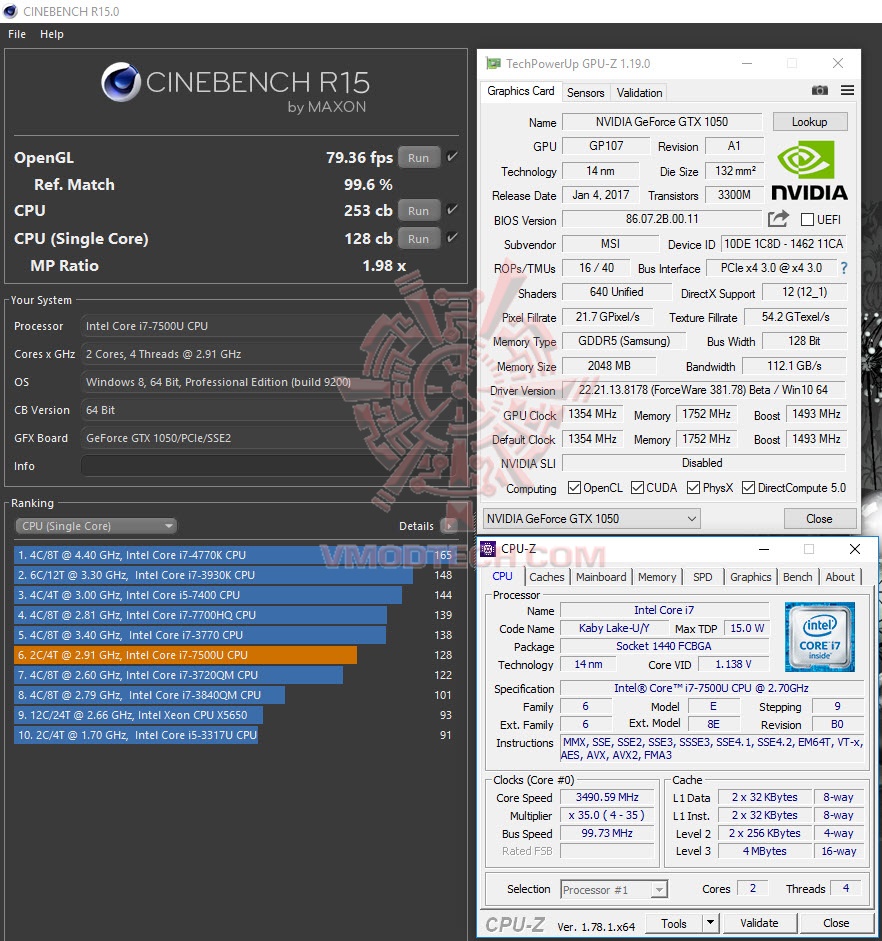The width and height of the screenshot is (882, 941).
Task: Switch to the CPU-Z Caches tab
Action: point(547,577)
